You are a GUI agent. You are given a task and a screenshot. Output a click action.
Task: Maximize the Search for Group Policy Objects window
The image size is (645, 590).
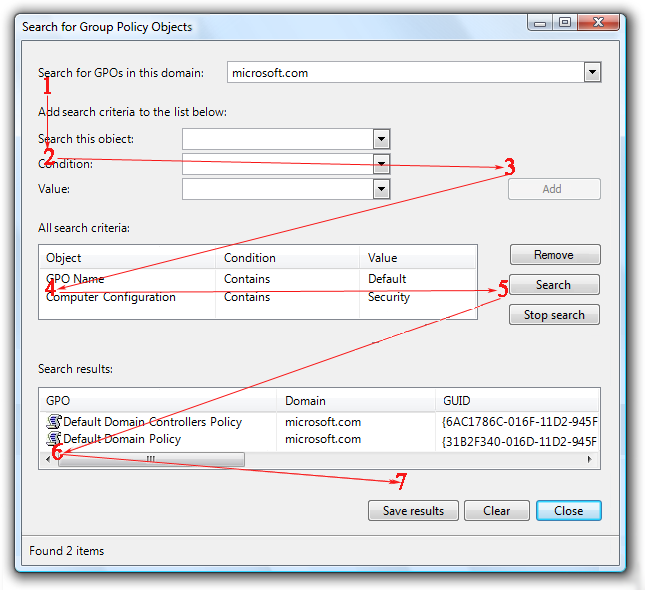pyautogui.click(x=565, y=23)
